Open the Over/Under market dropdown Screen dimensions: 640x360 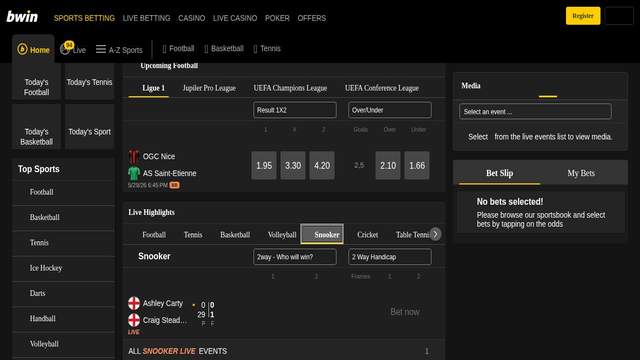tap(390, 110)
